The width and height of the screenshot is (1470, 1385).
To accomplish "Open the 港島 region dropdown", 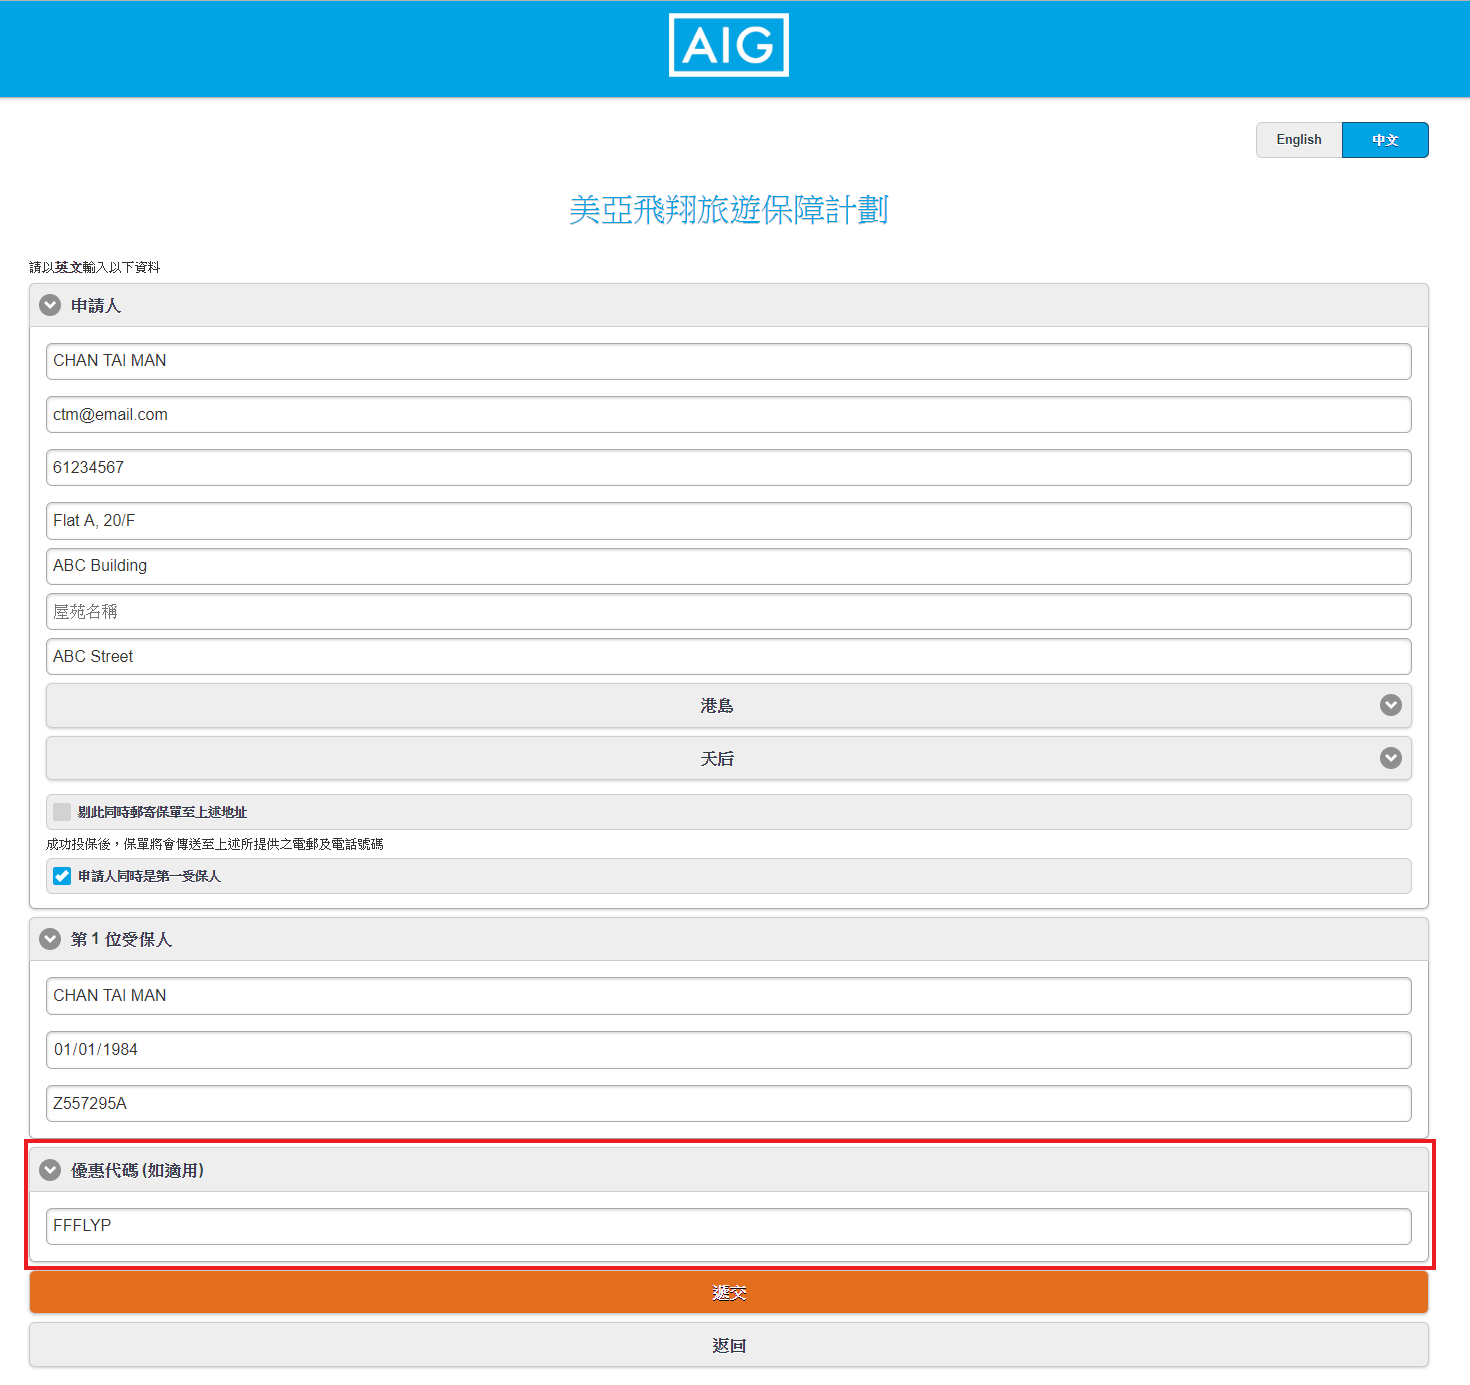I will coord(728,705).
